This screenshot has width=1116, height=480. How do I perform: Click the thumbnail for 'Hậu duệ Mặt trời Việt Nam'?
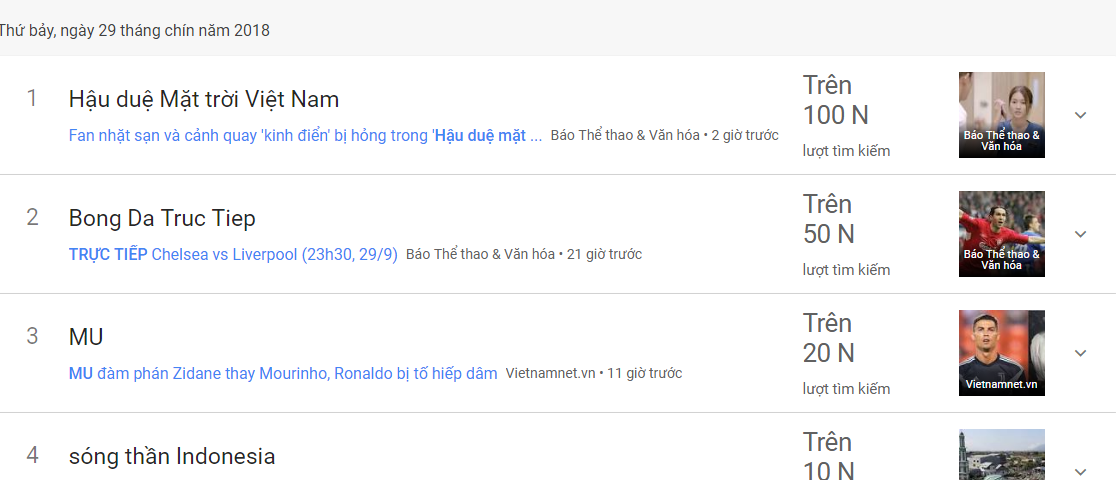[x=1001, y=114]
